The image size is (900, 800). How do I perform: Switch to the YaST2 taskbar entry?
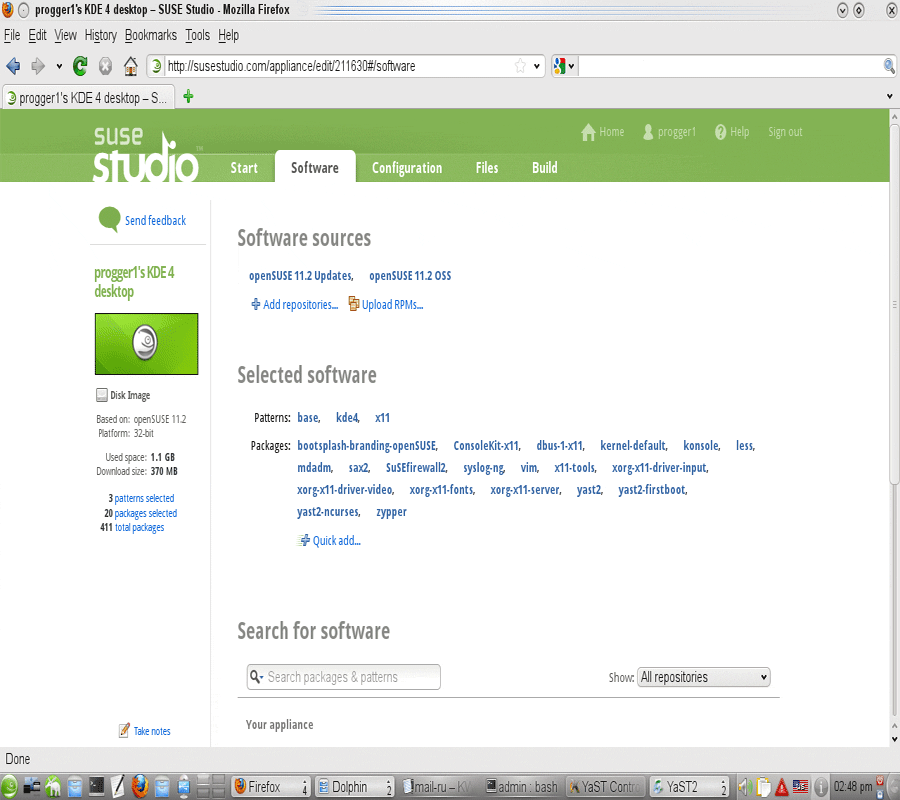click(689, 786)
